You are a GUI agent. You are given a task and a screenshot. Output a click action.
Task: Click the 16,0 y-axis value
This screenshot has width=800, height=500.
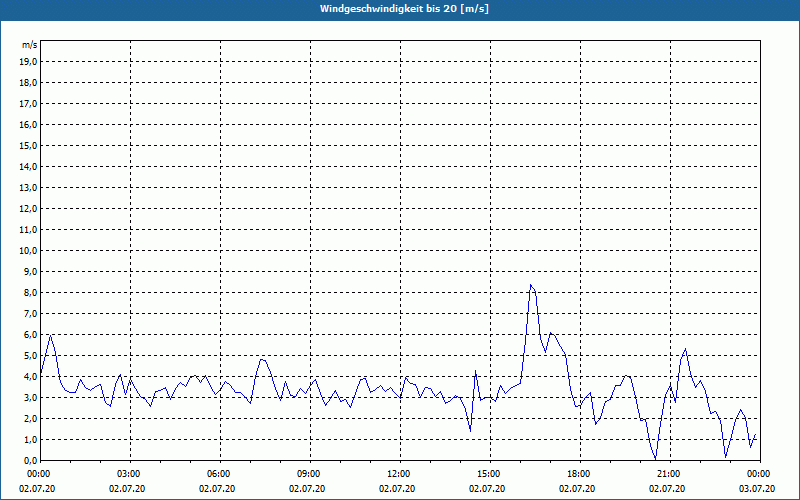tap(28, 124)
